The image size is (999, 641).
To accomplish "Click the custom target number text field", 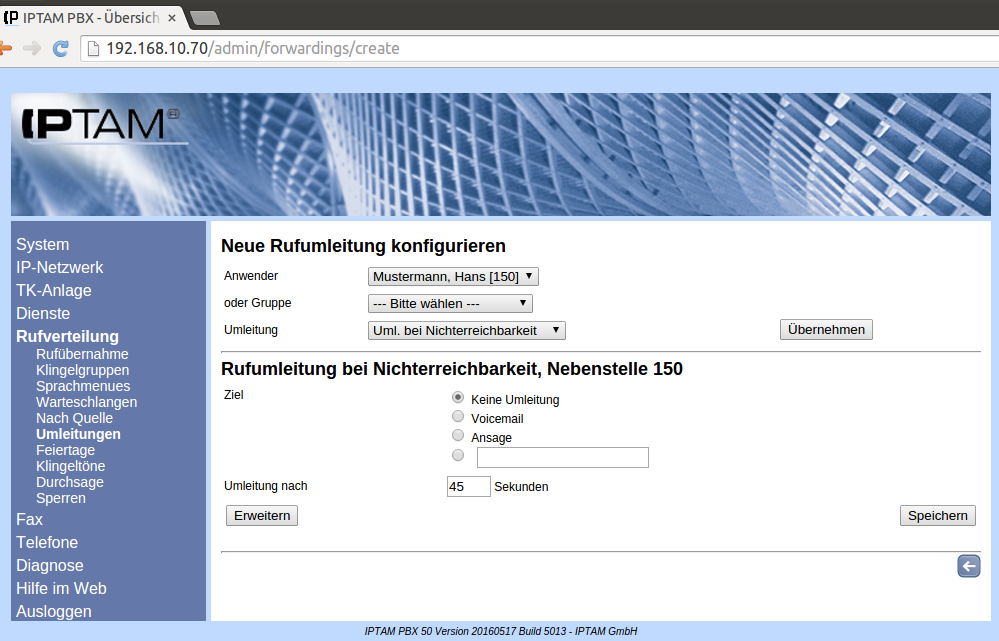I will (x=563, y=458).
